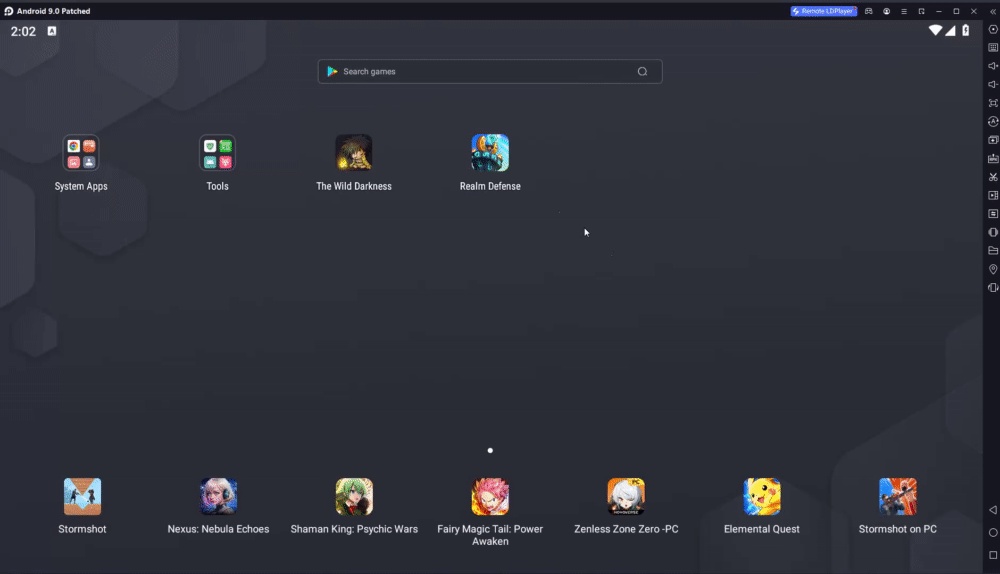Open the account profile icon in title bar

click(x=886, y=11)
